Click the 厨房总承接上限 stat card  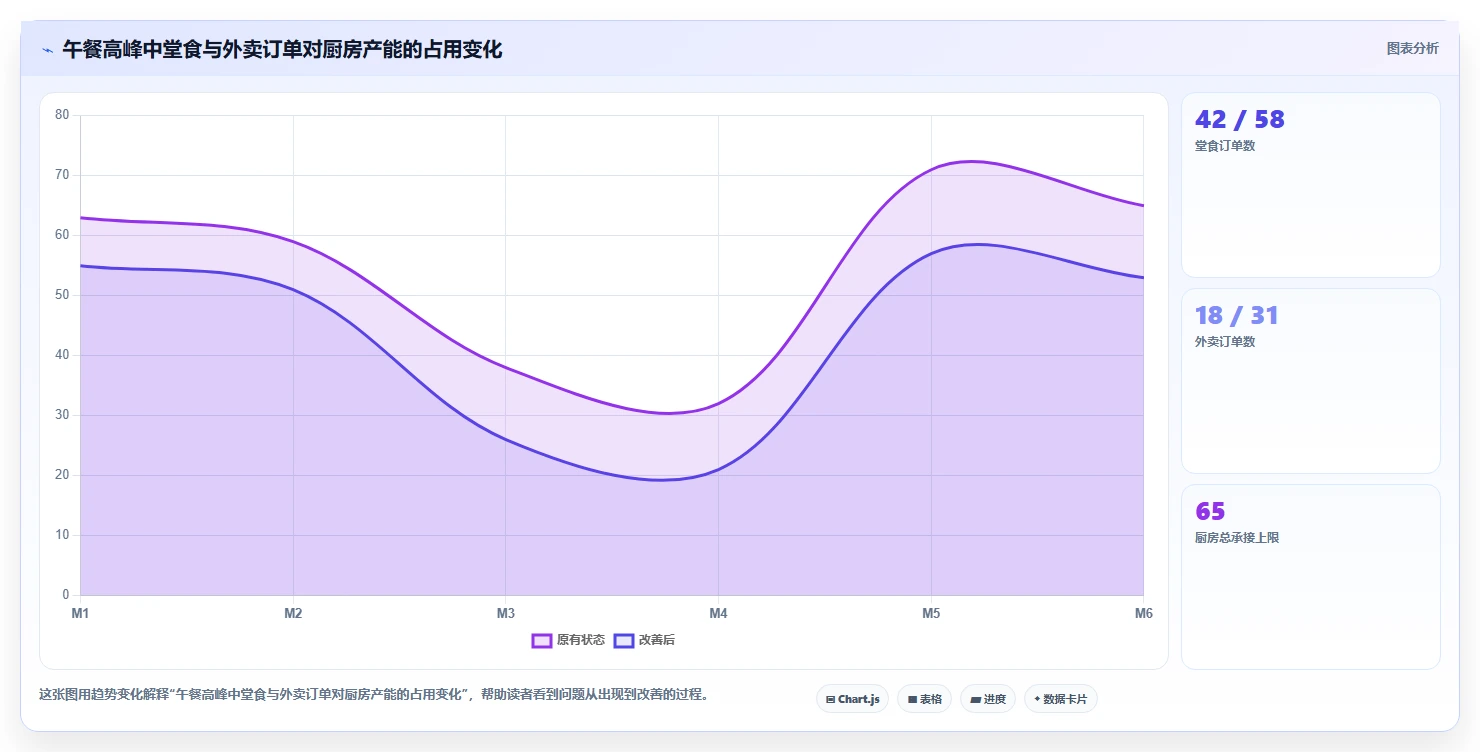tap(1310, 577)
